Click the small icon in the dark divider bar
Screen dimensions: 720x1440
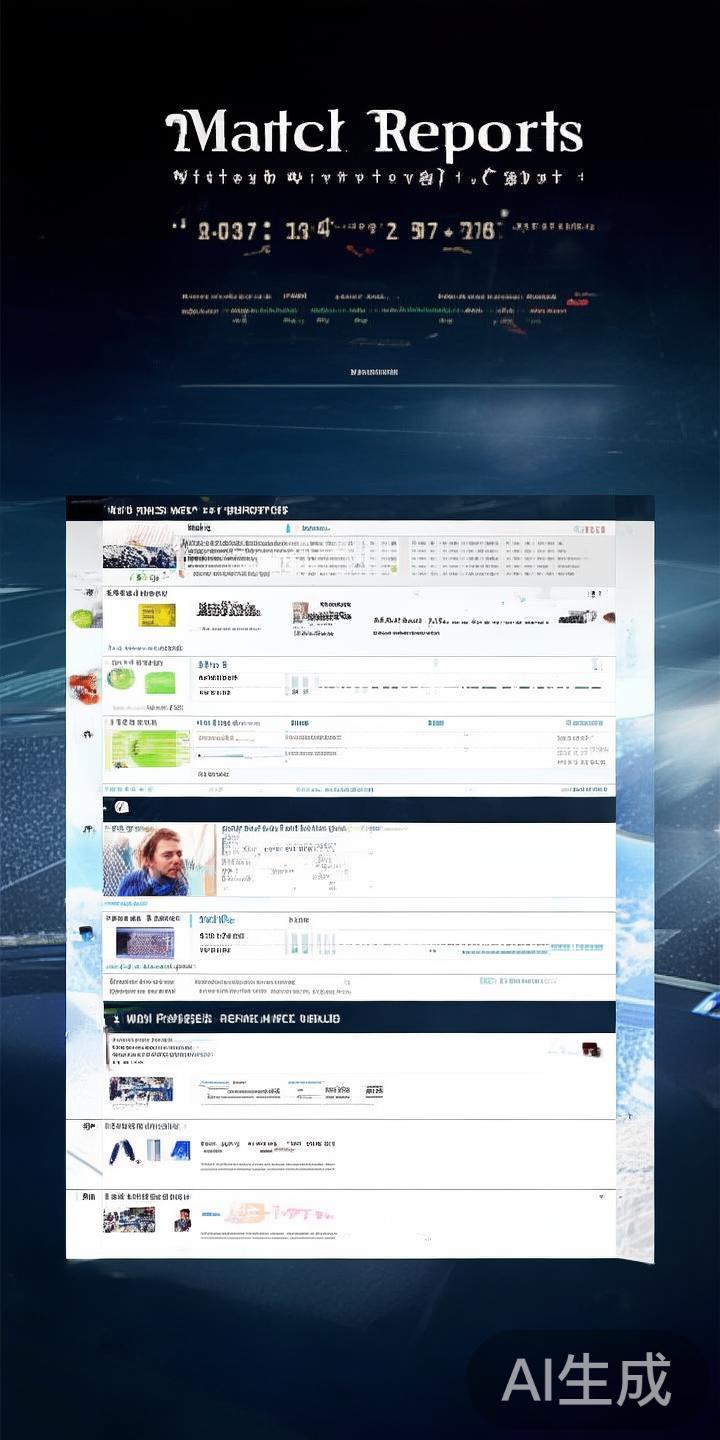[121, 807]
